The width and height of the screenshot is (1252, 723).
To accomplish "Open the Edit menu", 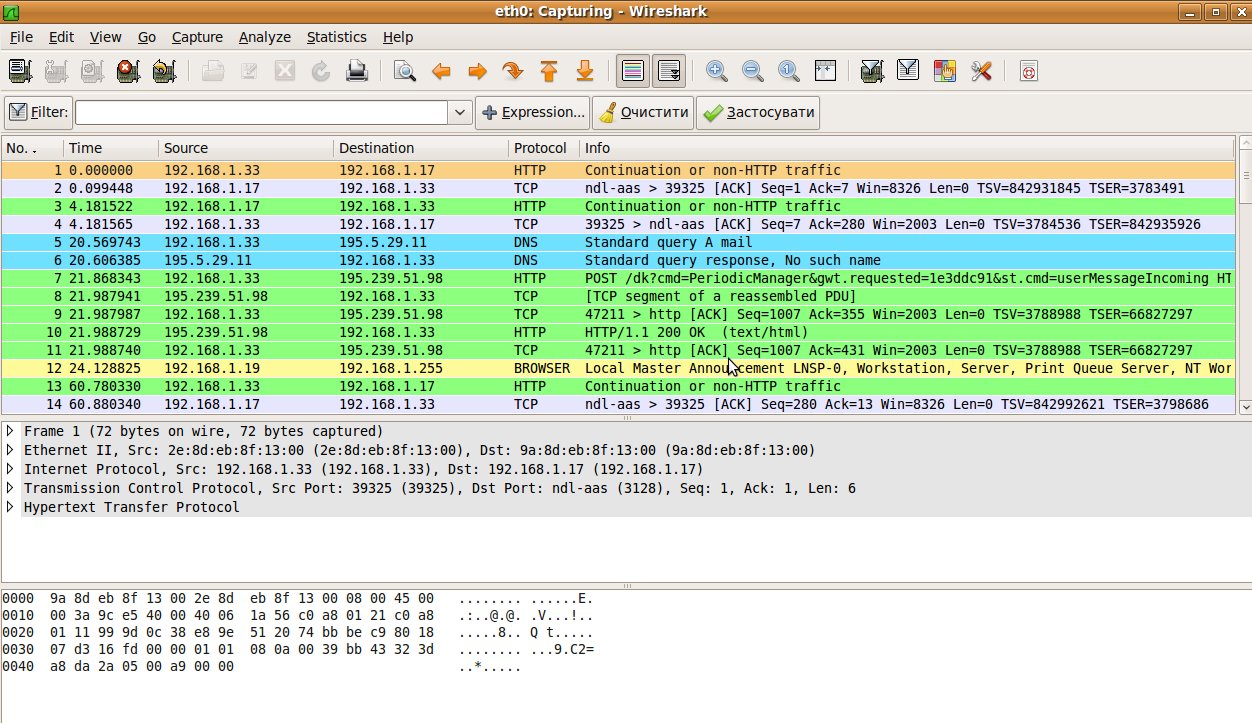I will click(x=61, y=37).
